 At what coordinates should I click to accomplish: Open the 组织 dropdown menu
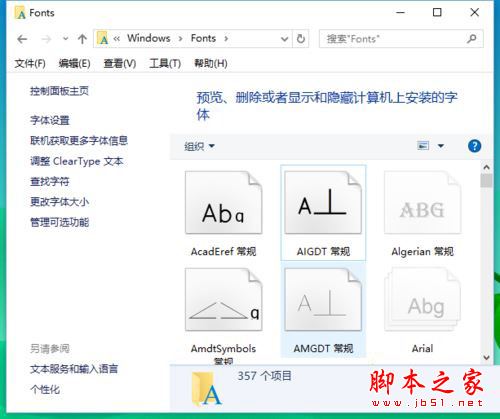(x=199, y=146)
